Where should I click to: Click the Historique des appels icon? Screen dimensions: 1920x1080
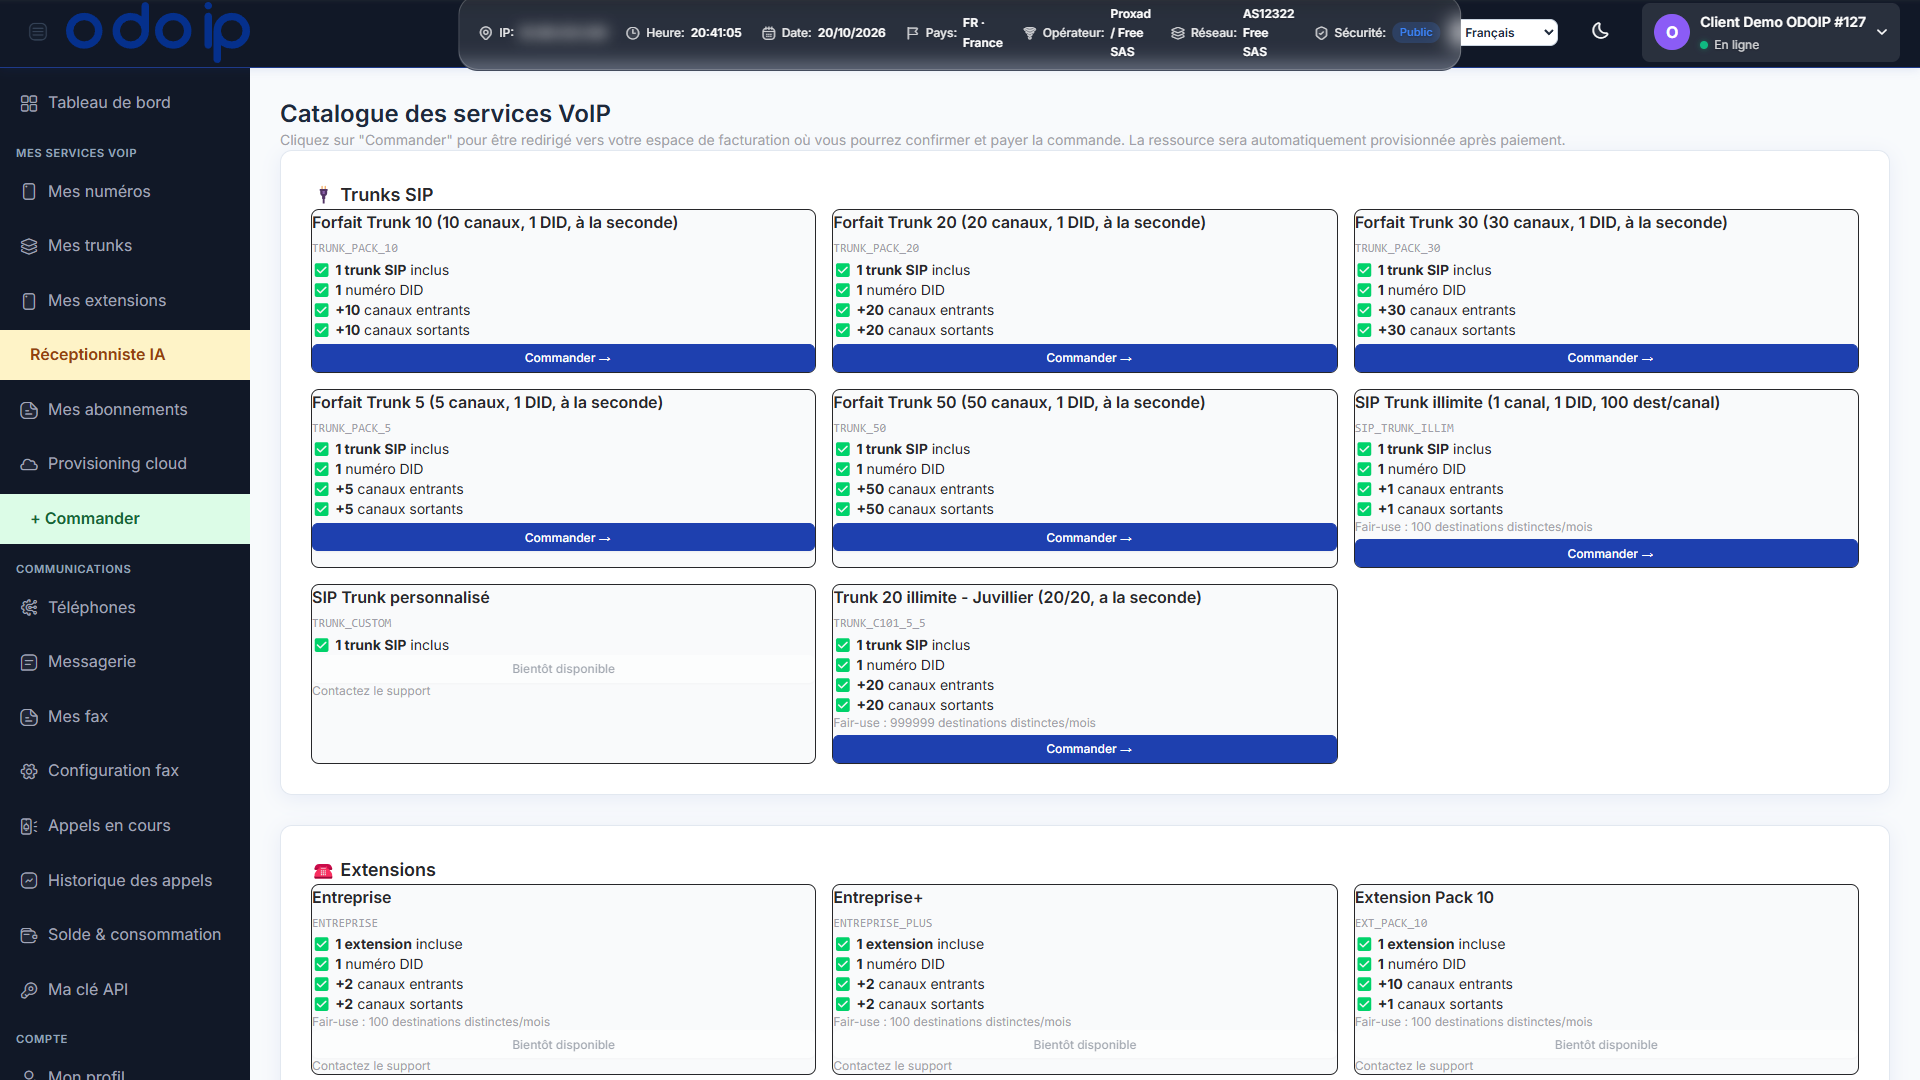point(29,881)
